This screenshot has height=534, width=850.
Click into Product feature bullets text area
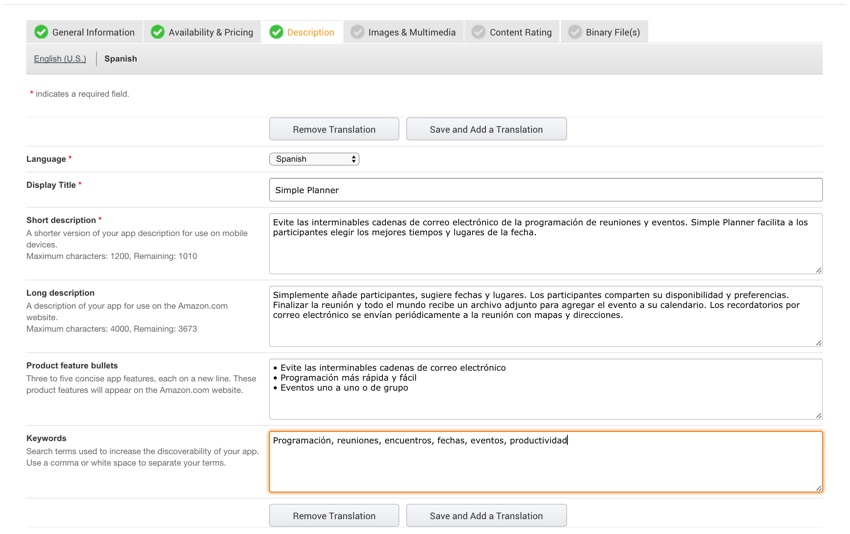pyautogui.click(x=545, y=389)
